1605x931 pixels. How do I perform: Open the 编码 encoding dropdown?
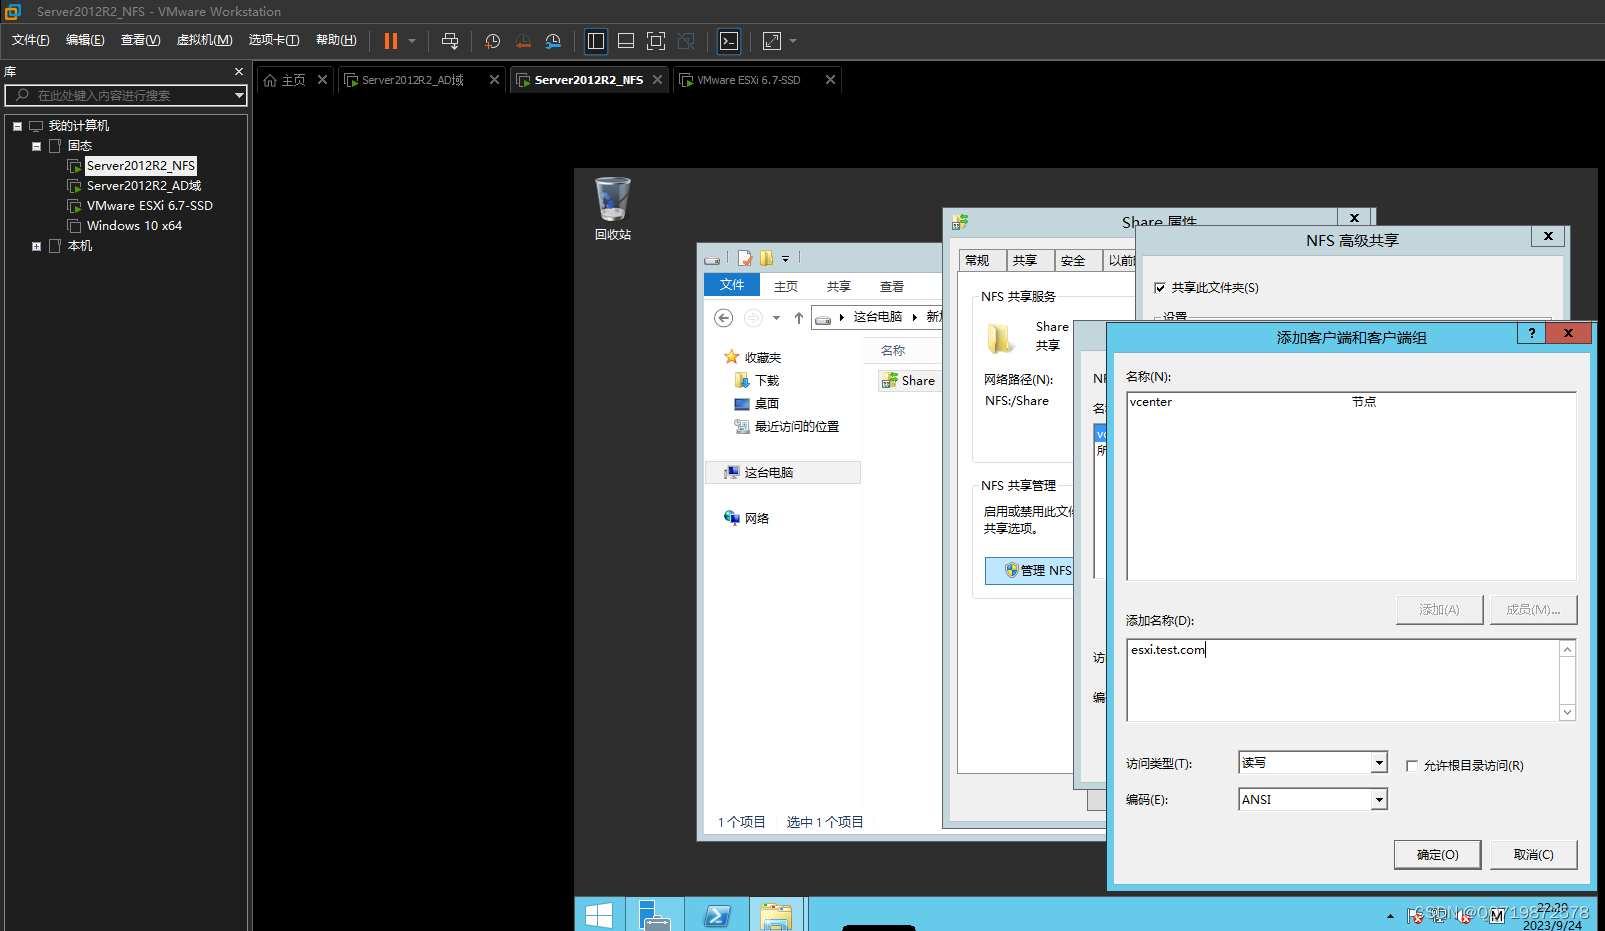[1378, 799]
